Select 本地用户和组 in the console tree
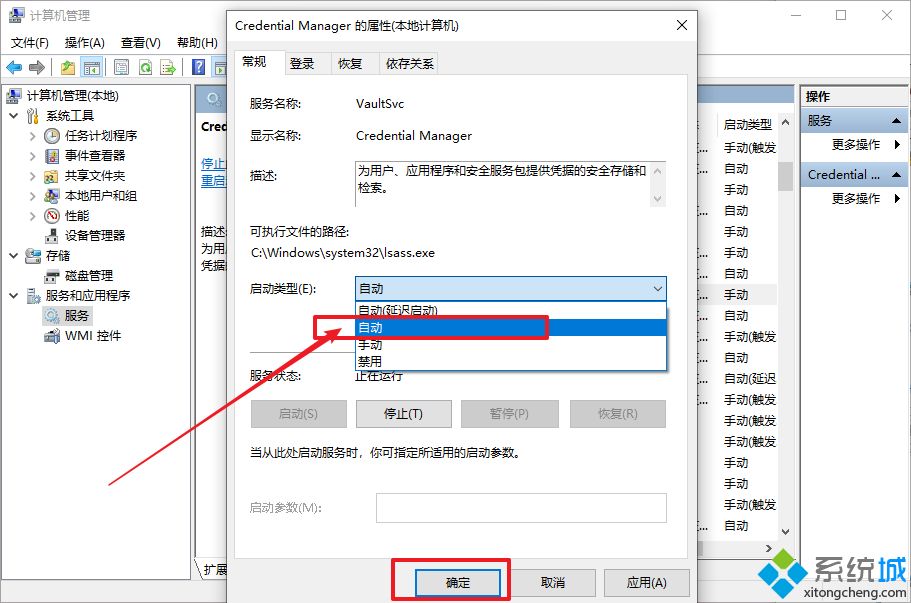This screenshot has width=911, height=603. 101,196
